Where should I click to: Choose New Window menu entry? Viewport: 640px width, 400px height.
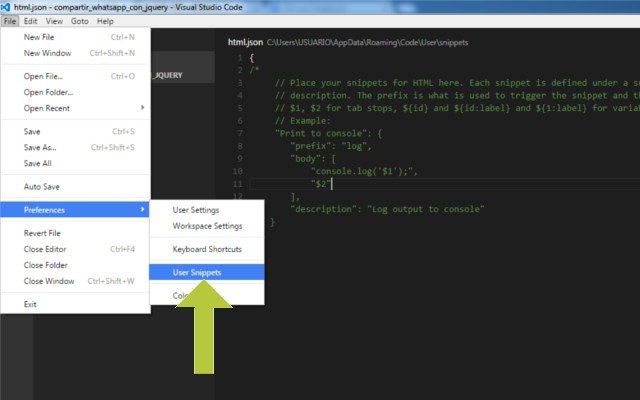(76, 53)
